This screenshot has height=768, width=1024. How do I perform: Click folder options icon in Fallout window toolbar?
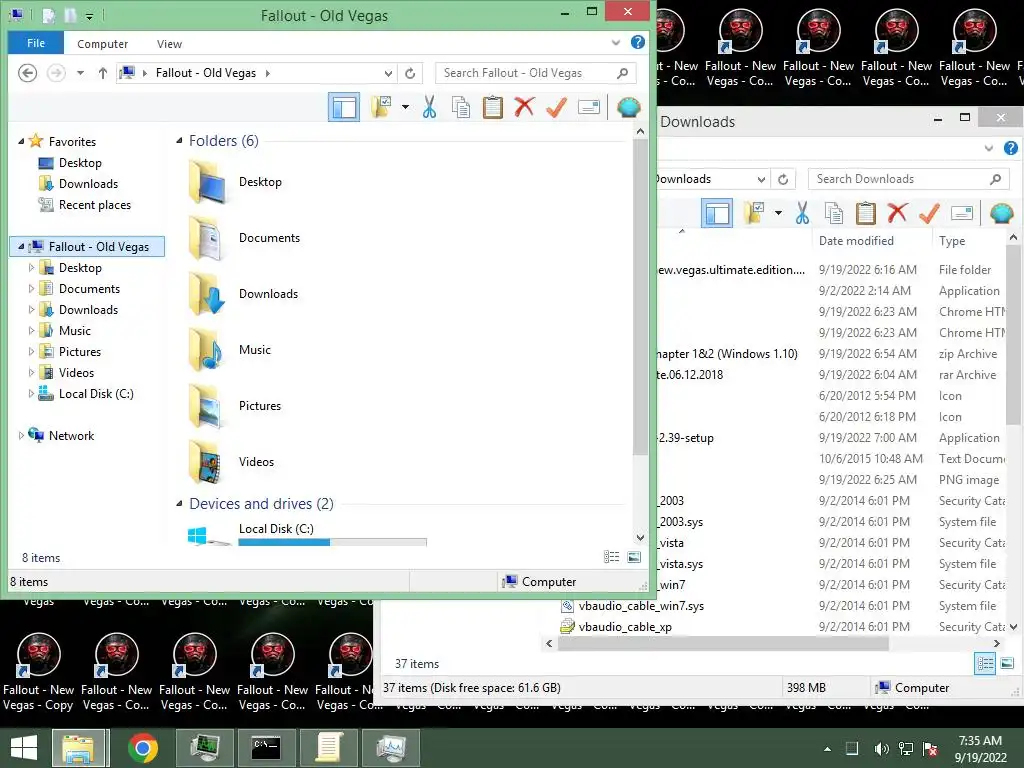[x=381, y=107]
